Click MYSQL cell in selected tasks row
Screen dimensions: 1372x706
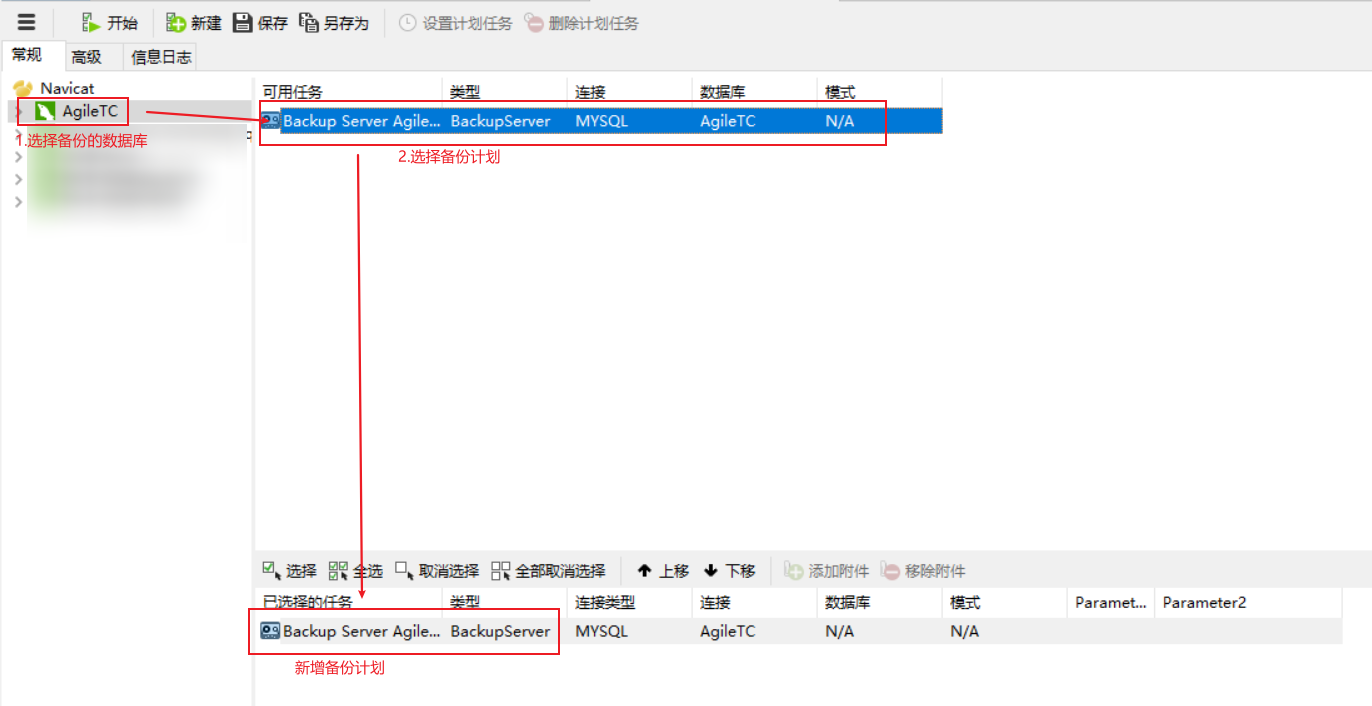tap(602, 631)
